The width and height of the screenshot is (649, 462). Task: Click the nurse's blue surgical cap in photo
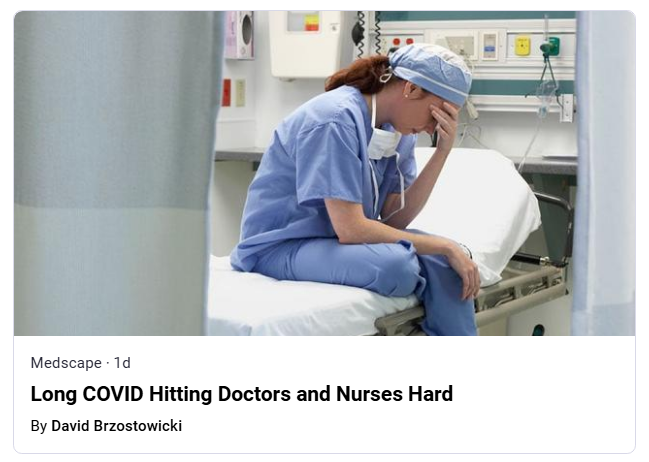432,72
